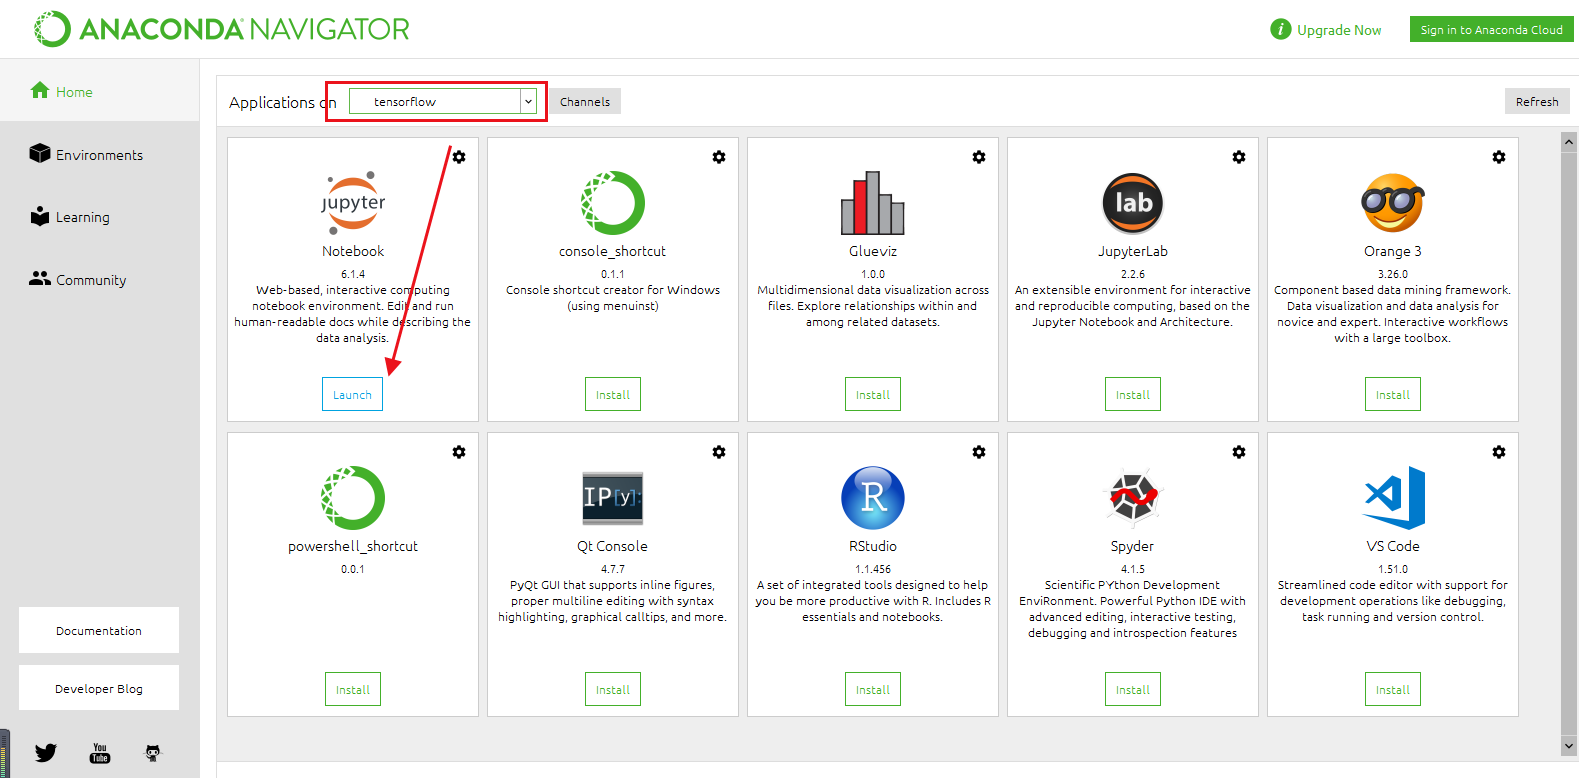Install VS Code
1579x778 pixels.
coord(1393,689)
